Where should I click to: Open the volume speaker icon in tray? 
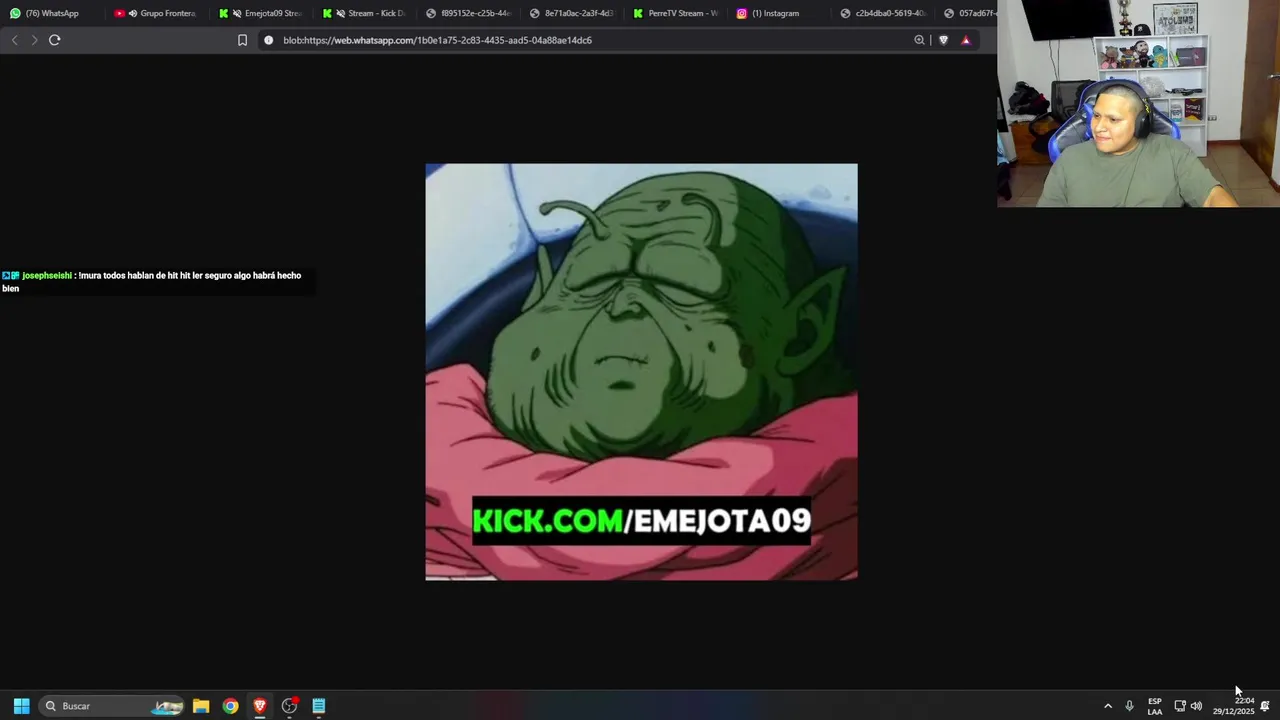[x=1196, y=706]
